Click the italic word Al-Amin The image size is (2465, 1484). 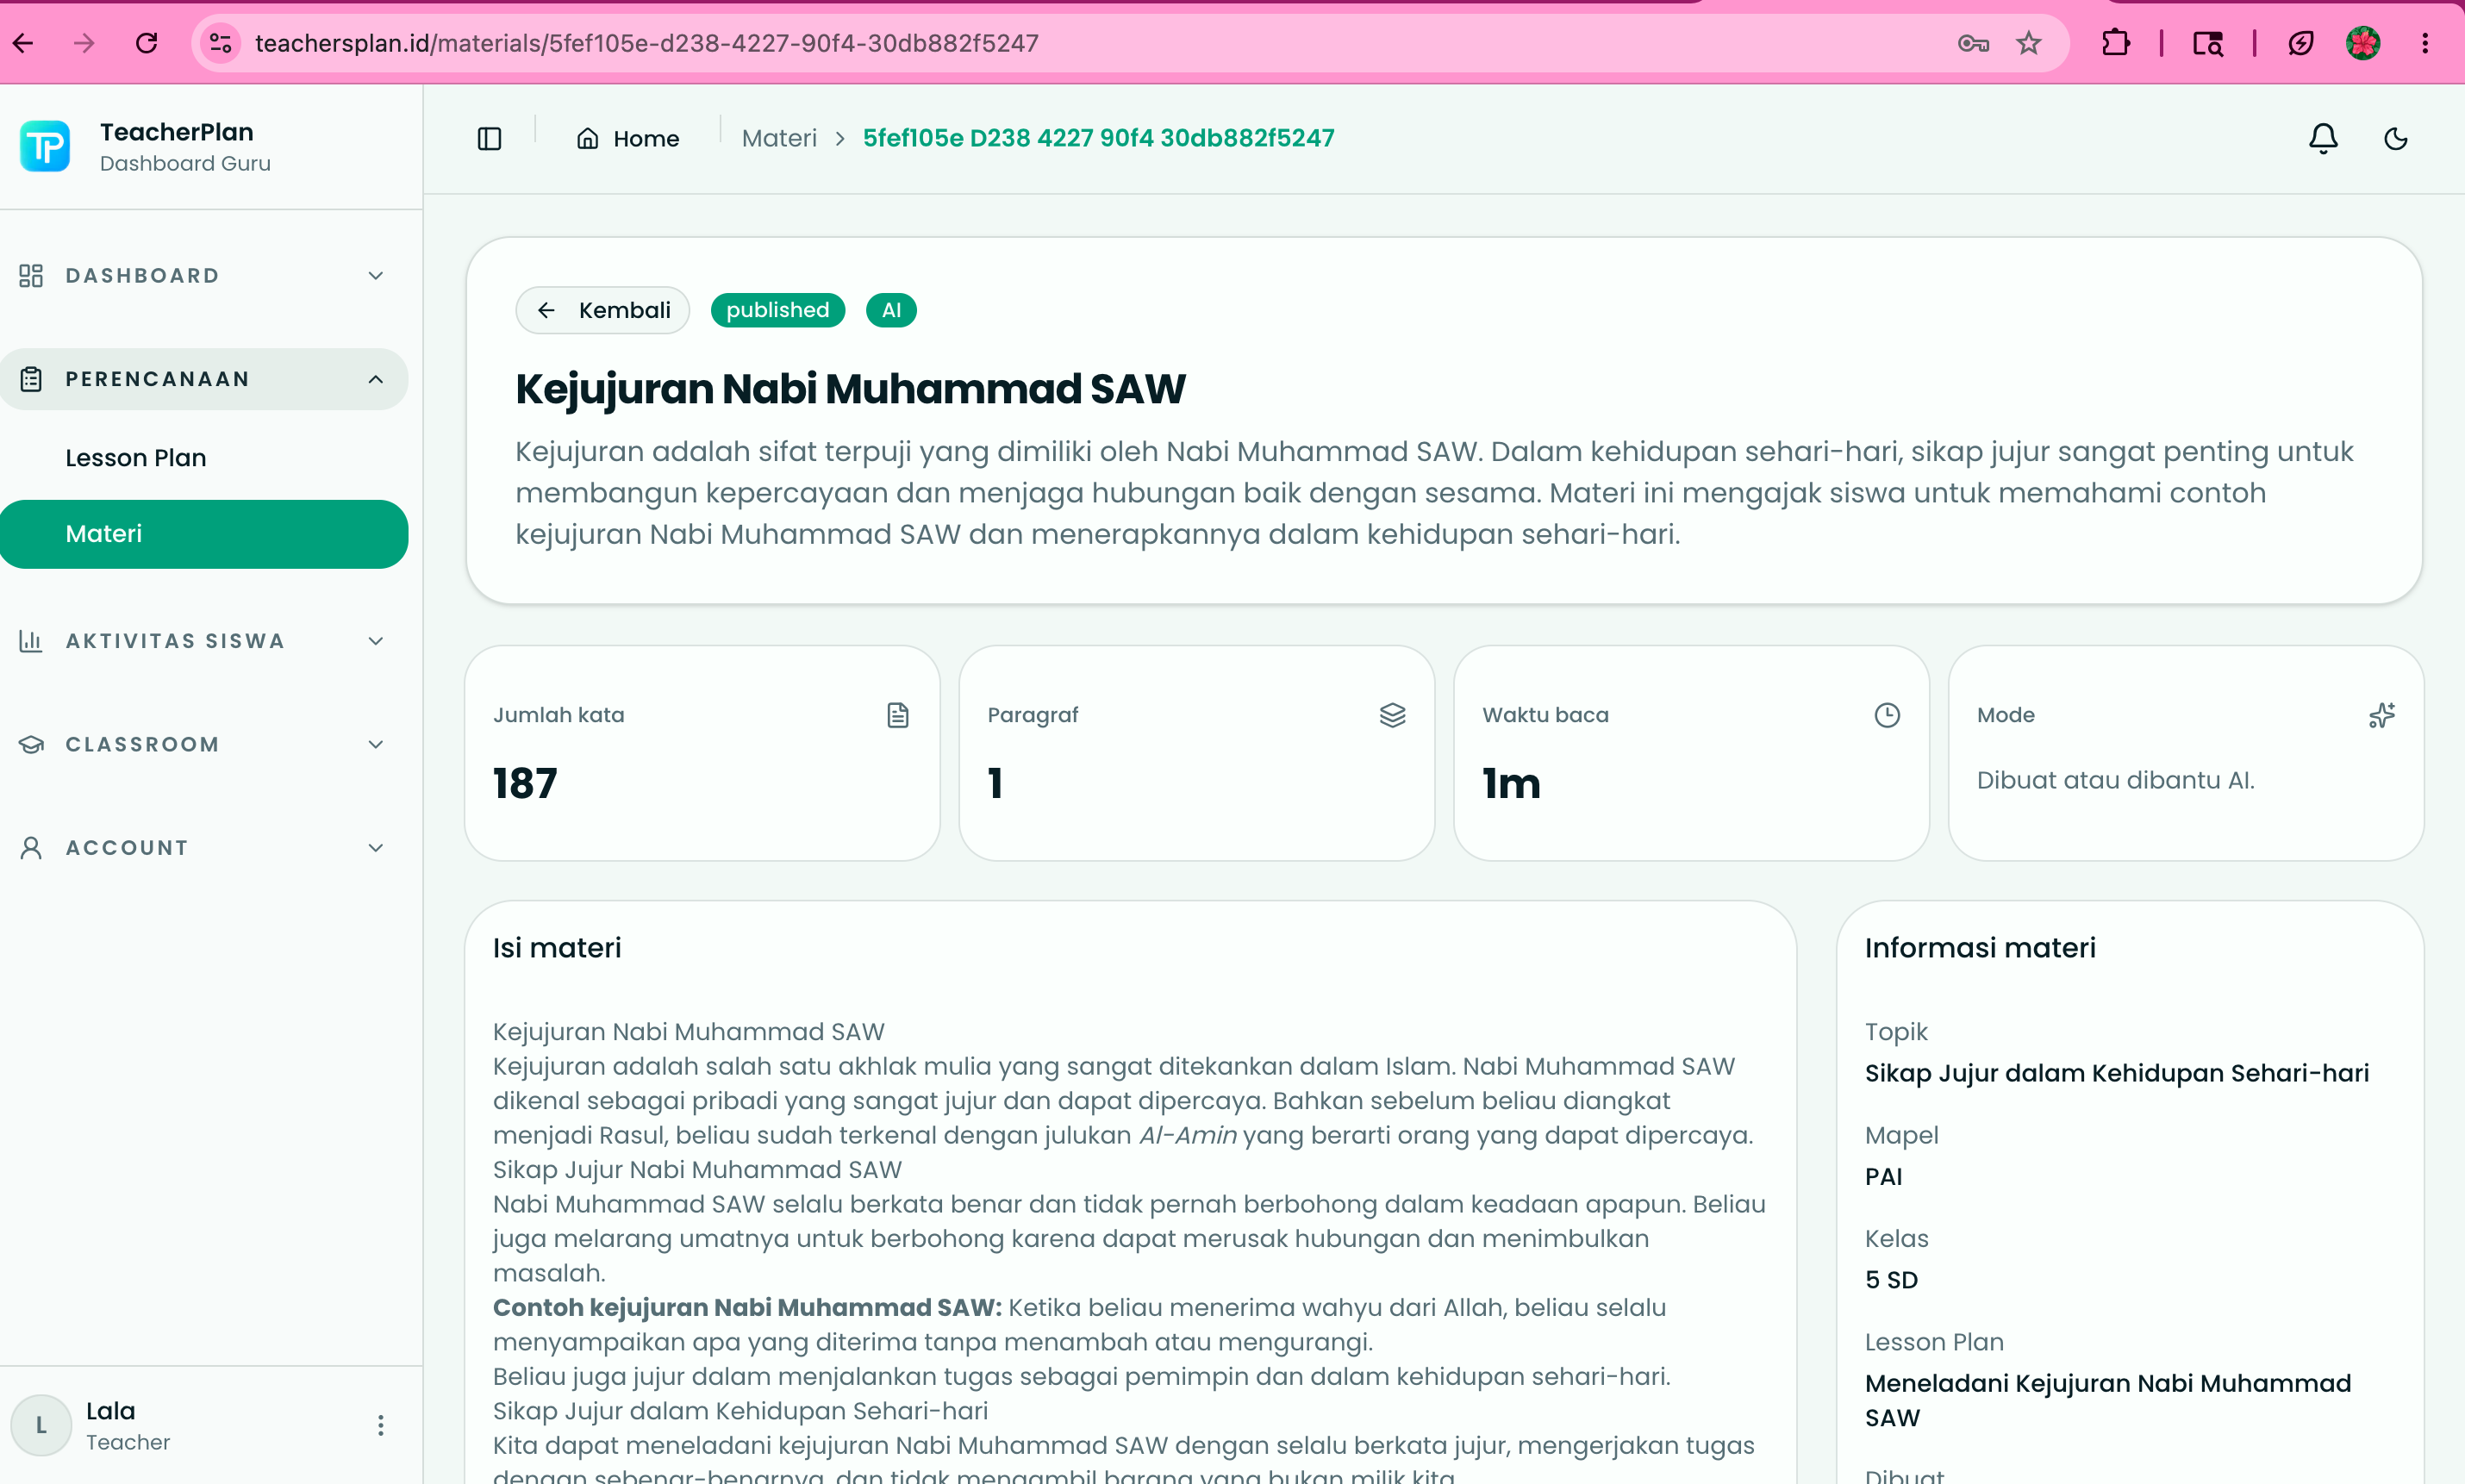click(x=1187, y=1135)
